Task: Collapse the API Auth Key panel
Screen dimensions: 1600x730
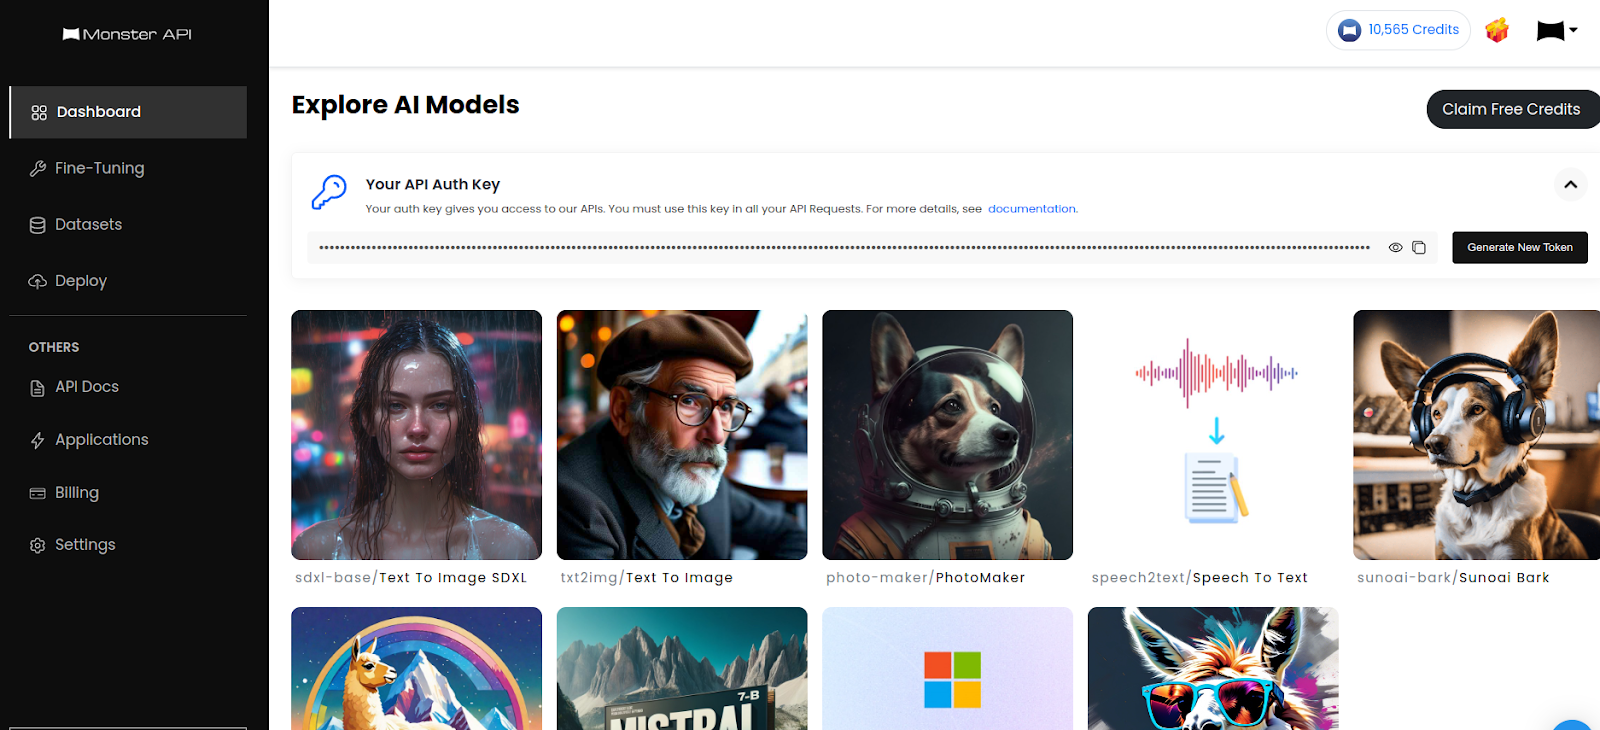Action: 1571,184
